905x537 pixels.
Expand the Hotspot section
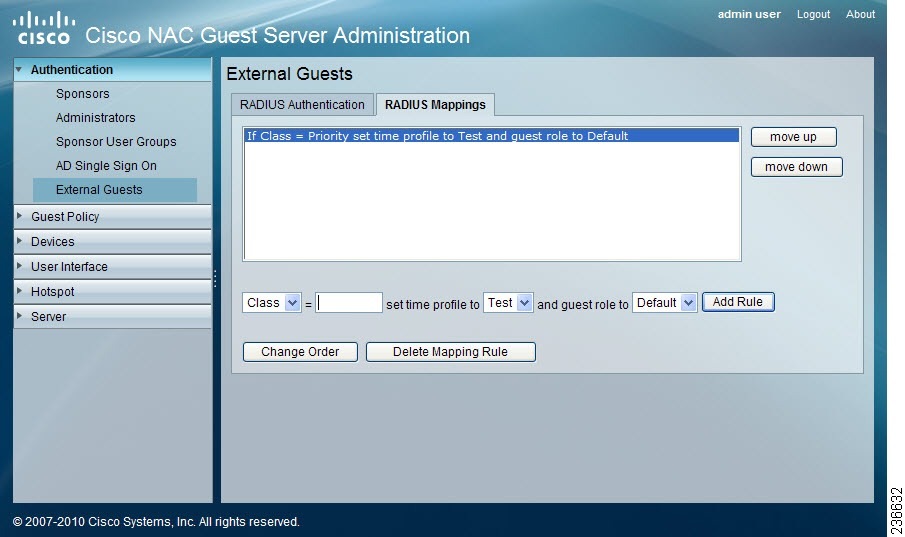click(113, 291)
